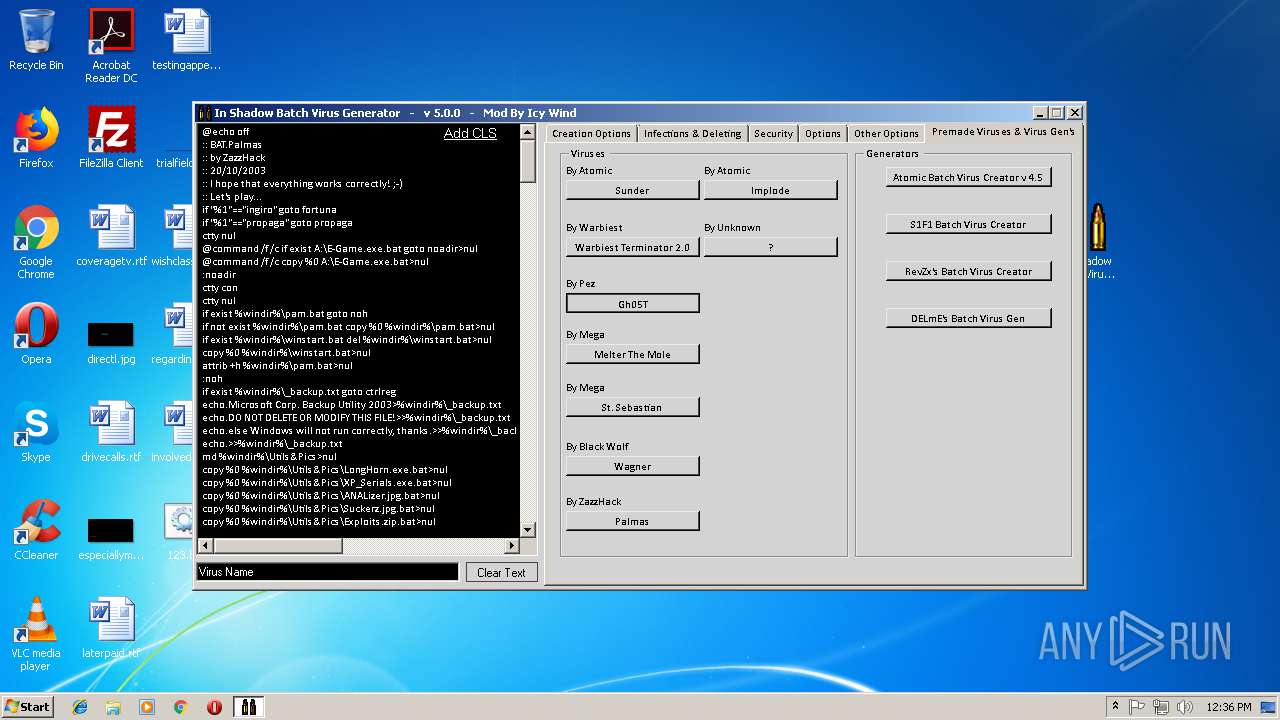Launch Skype desktop shortcut

click(36, 432)
